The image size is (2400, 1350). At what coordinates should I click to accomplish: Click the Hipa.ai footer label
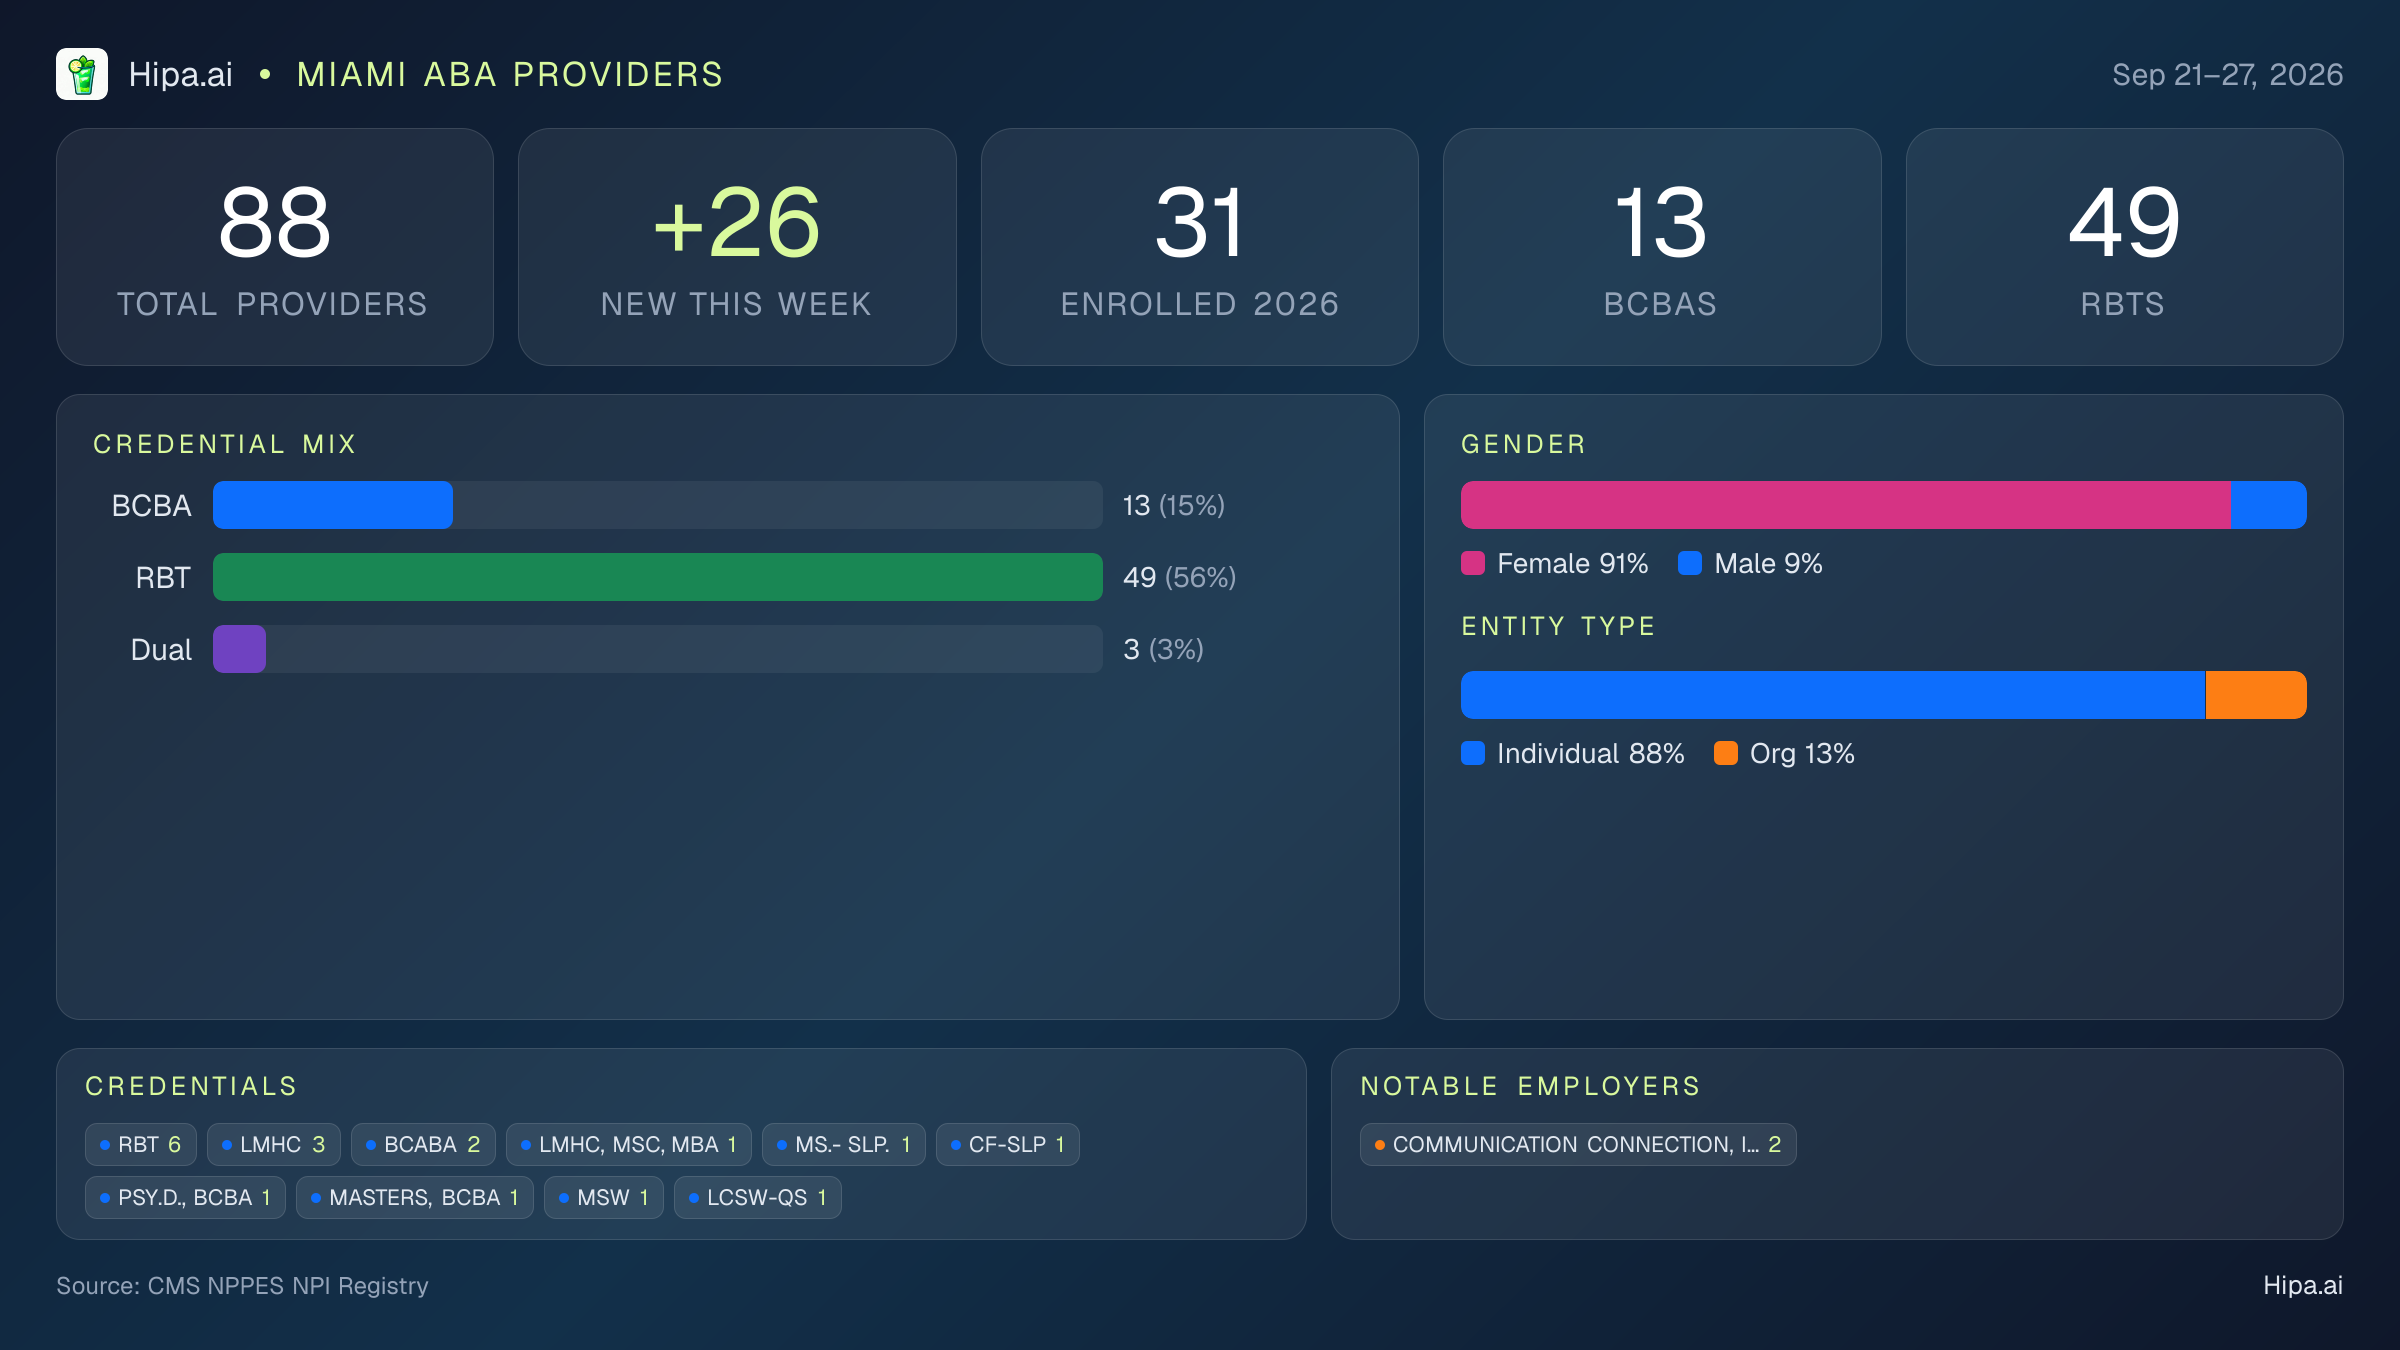click(2303, 1285)
